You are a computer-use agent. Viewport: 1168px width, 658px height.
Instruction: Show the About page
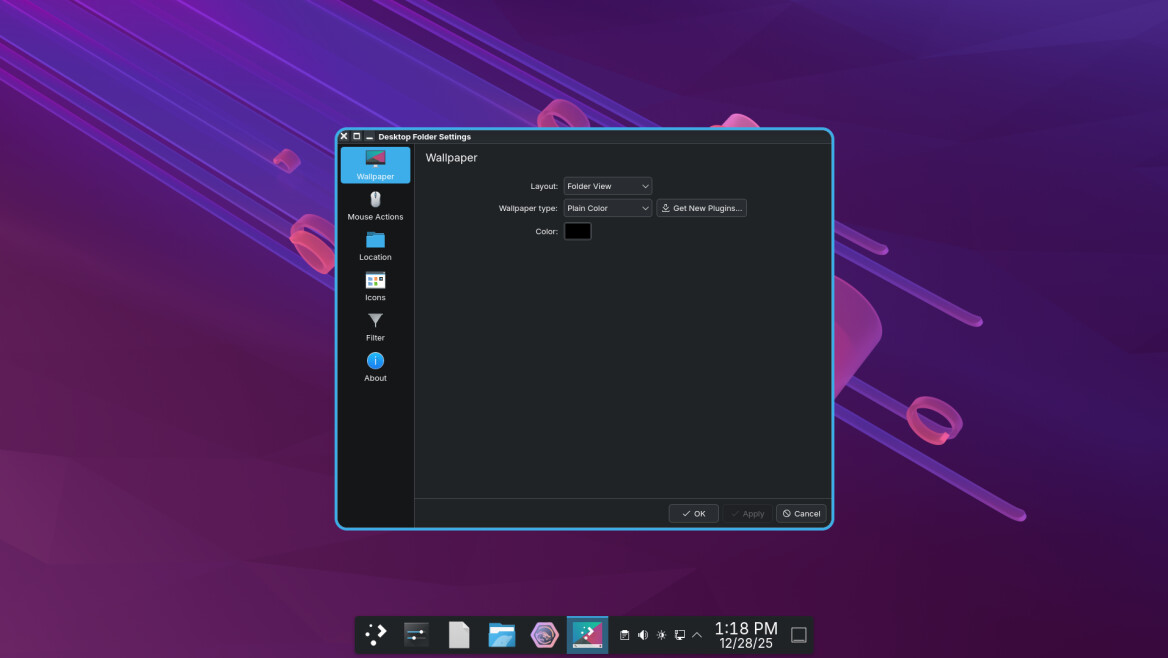[375, 366]
